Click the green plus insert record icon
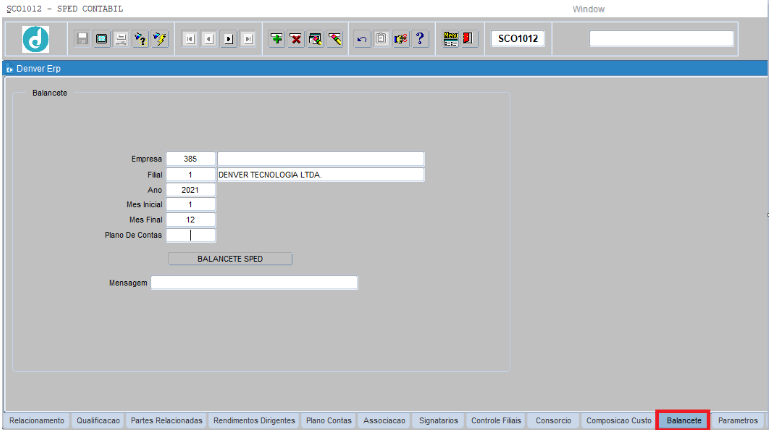The image size is (772, 430). click(277, 39)
